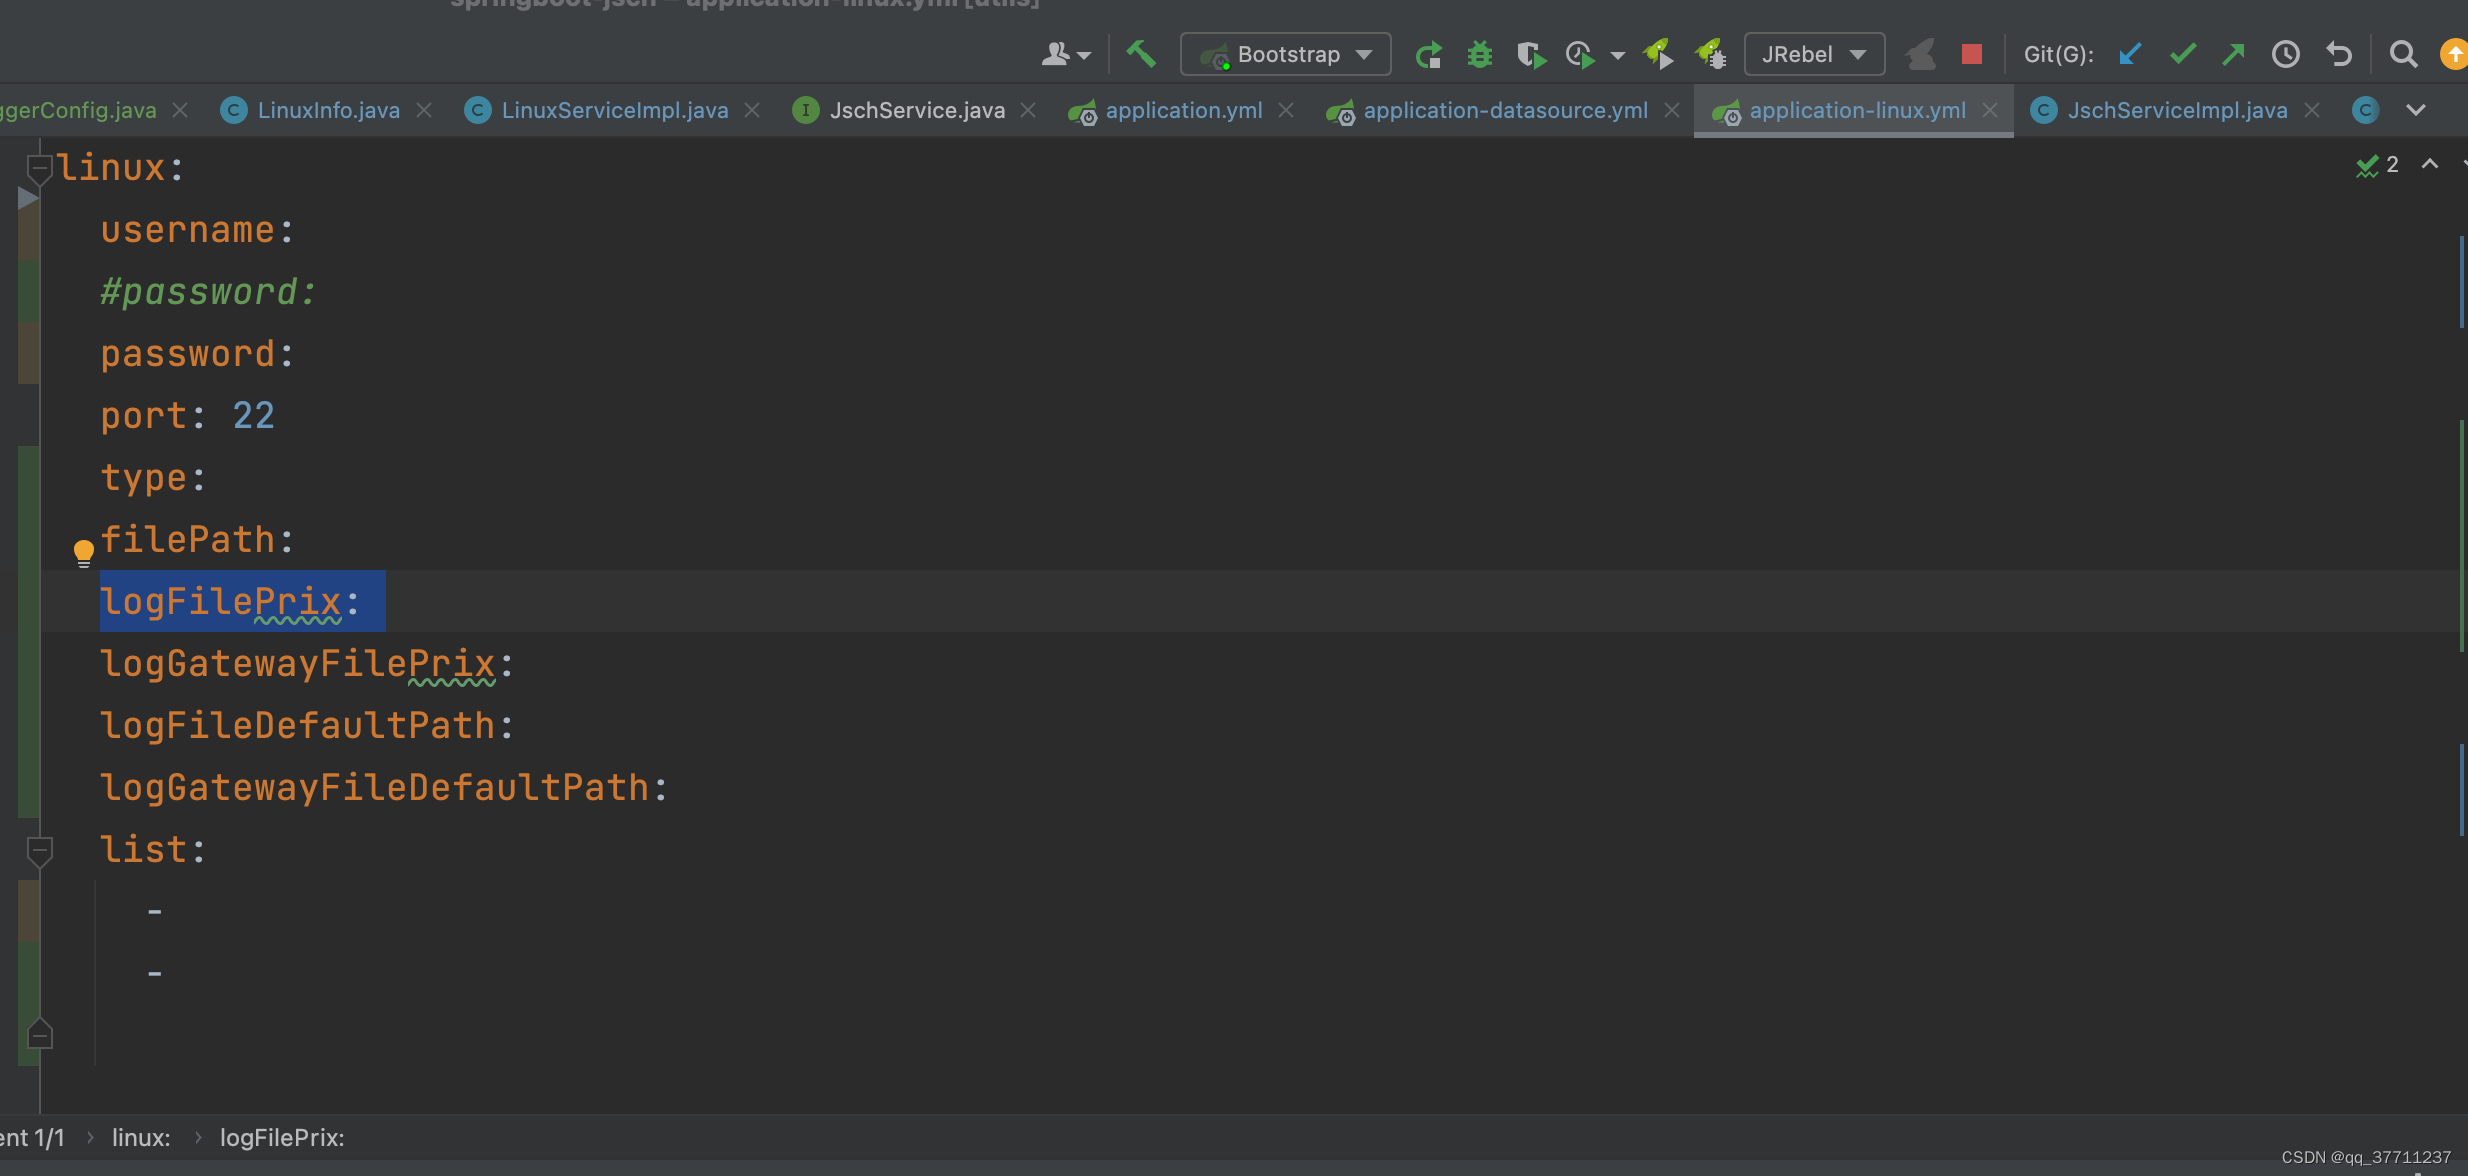Collapse the list: fold marker

point(39,850)
